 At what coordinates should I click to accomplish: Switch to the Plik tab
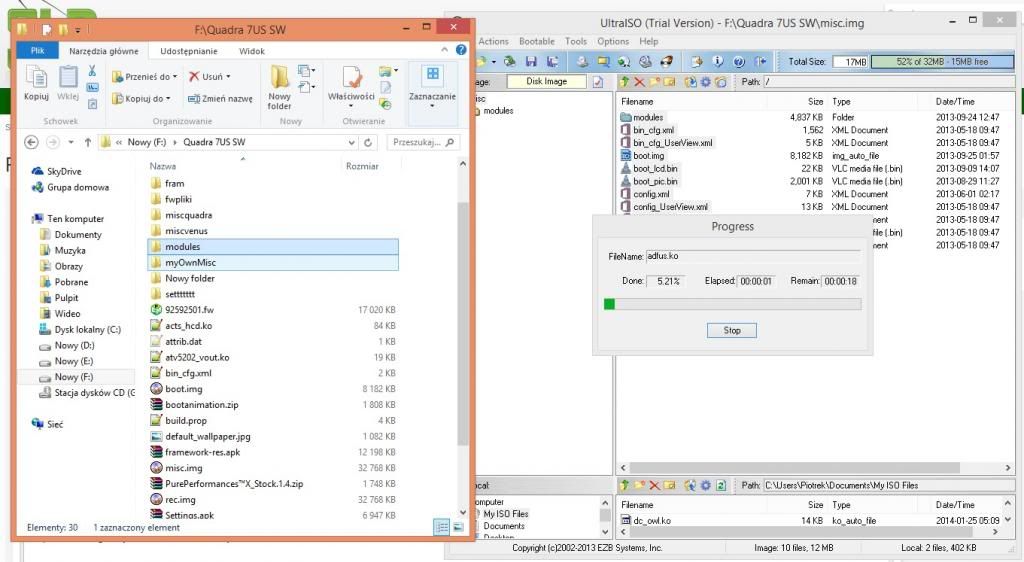[x=38, y=50]
